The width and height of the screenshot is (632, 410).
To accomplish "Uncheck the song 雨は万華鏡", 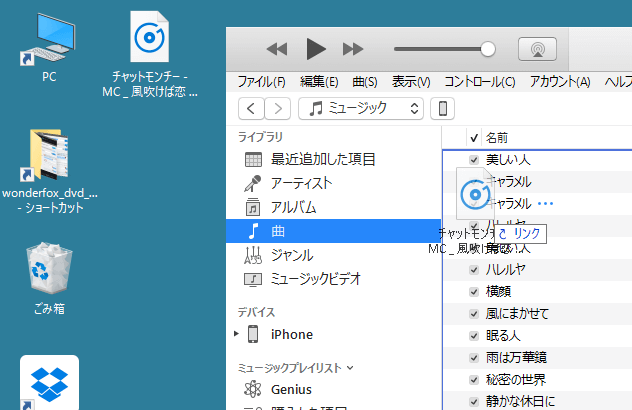I will coord(474,358).
